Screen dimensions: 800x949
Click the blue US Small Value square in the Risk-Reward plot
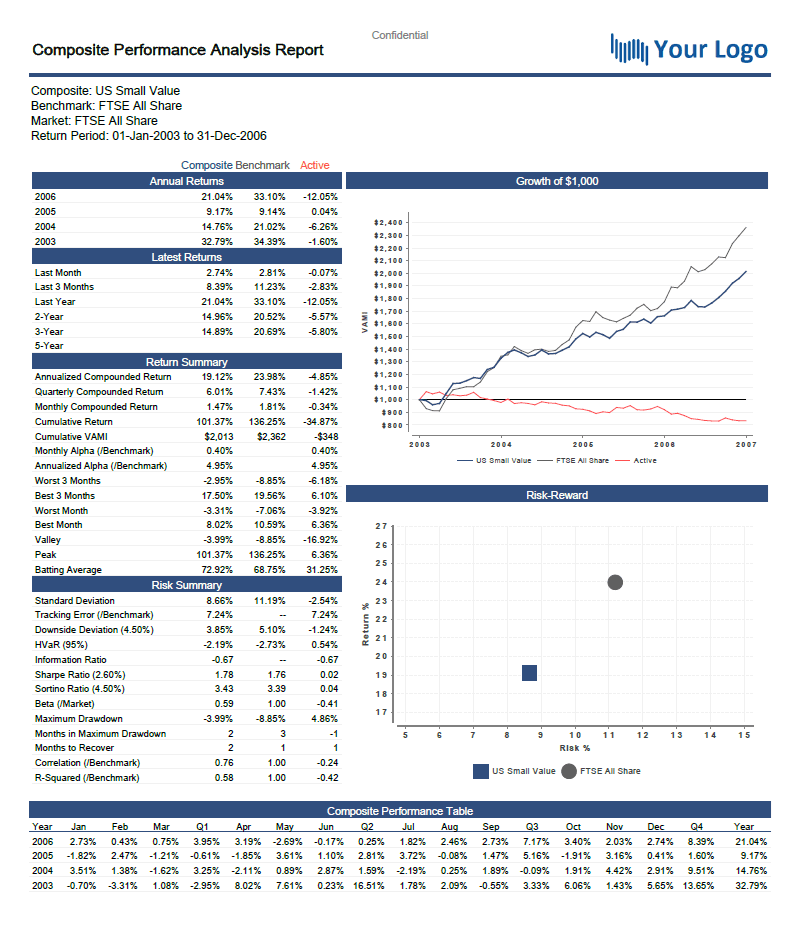(x=530, y=673)
